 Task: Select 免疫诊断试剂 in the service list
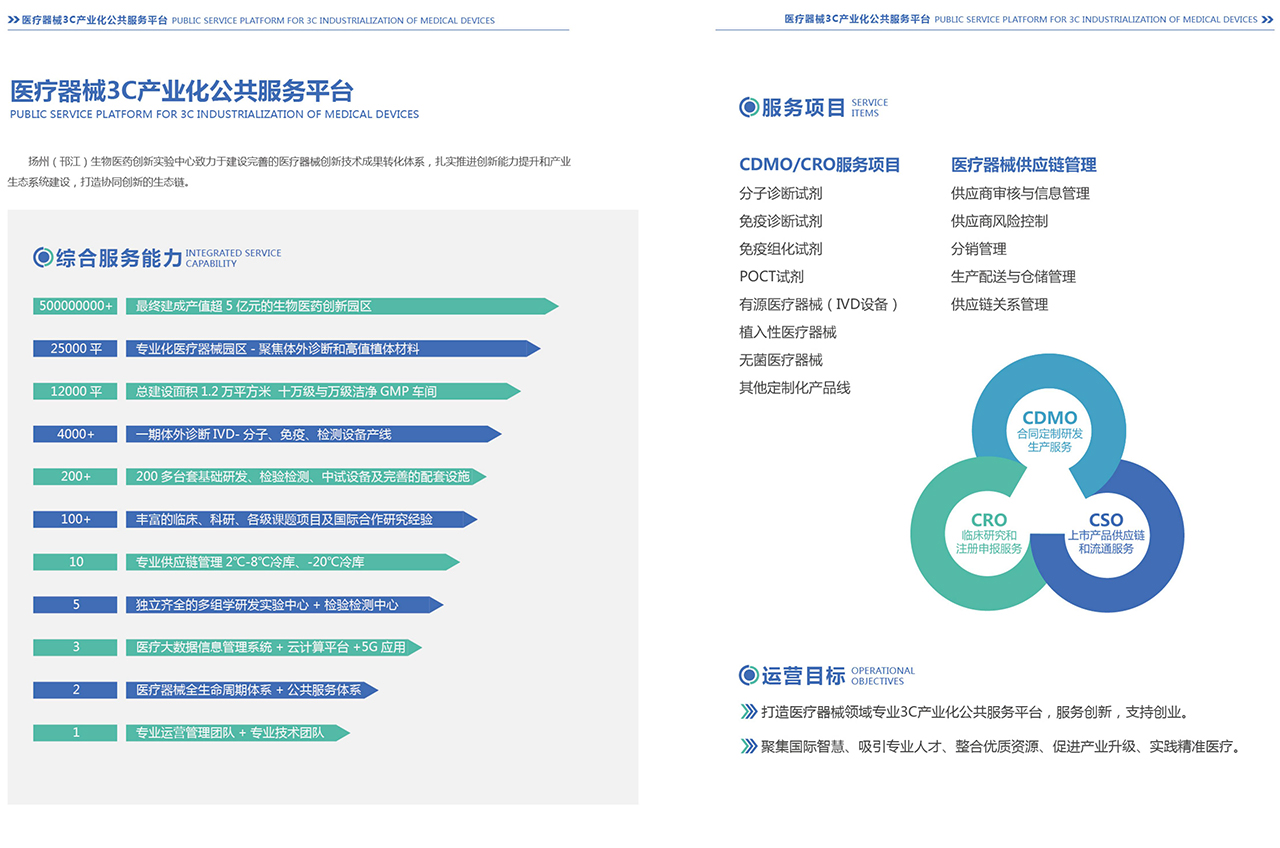coord(781,221)
